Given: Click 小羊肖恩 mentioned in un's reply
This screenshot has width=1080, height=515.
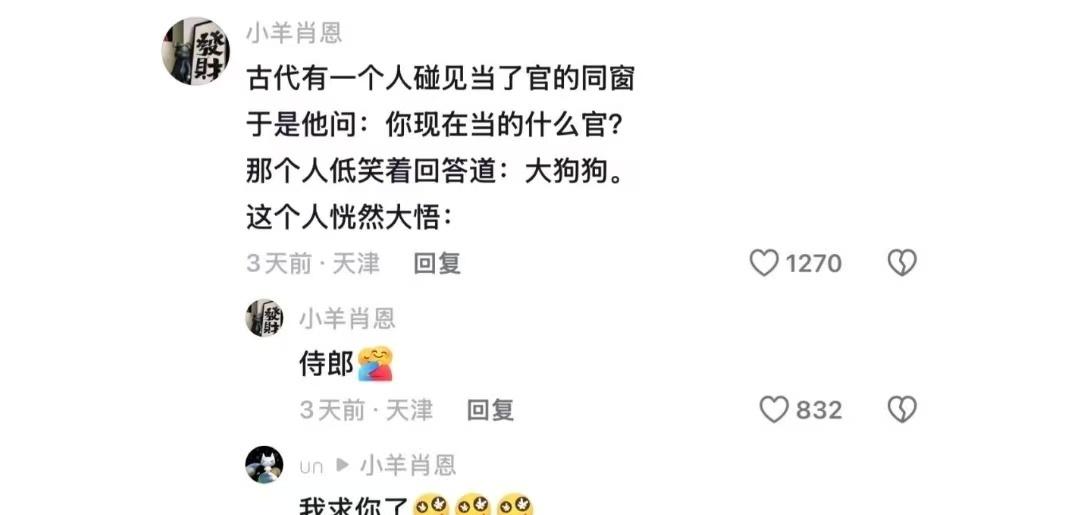Looking at the screenshot, I should [x=408, y=465].
